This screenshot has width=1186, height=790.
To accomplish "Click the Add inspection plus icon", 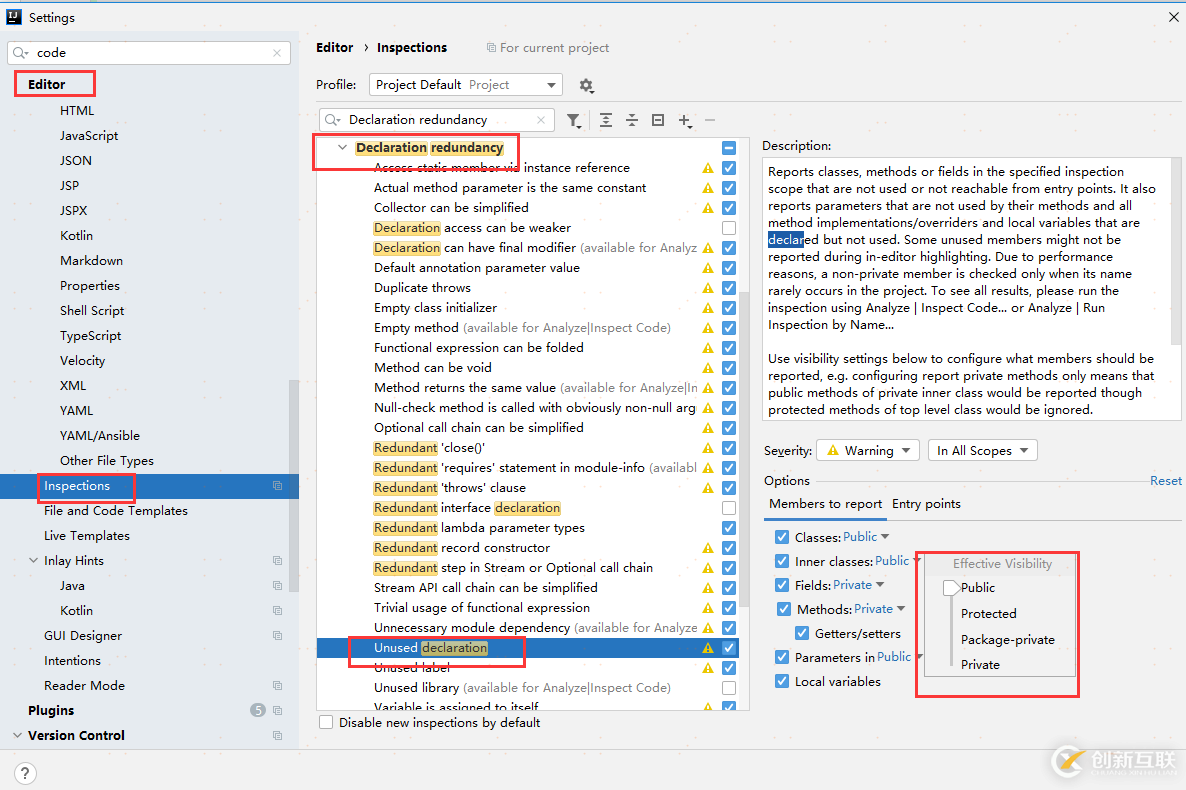I will [684, 120].
